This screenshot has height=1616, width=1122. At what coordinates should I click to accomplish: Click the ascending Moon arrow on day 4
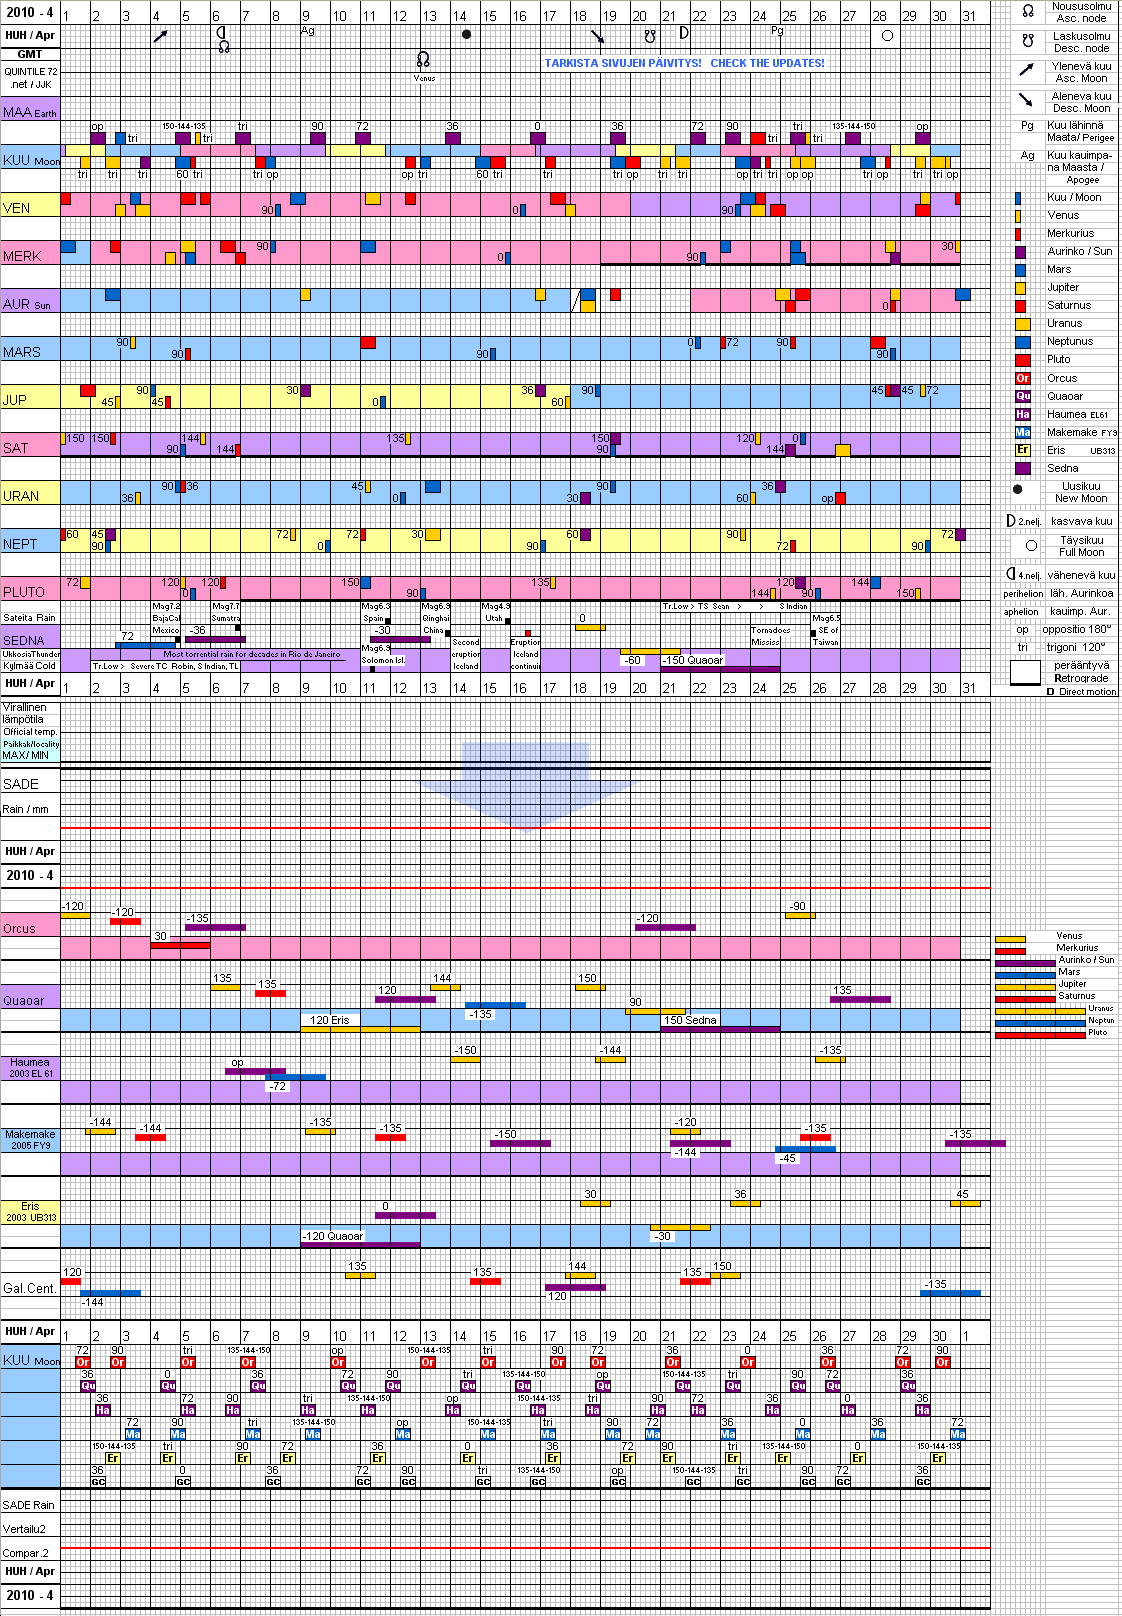click(x=160, y=36)
